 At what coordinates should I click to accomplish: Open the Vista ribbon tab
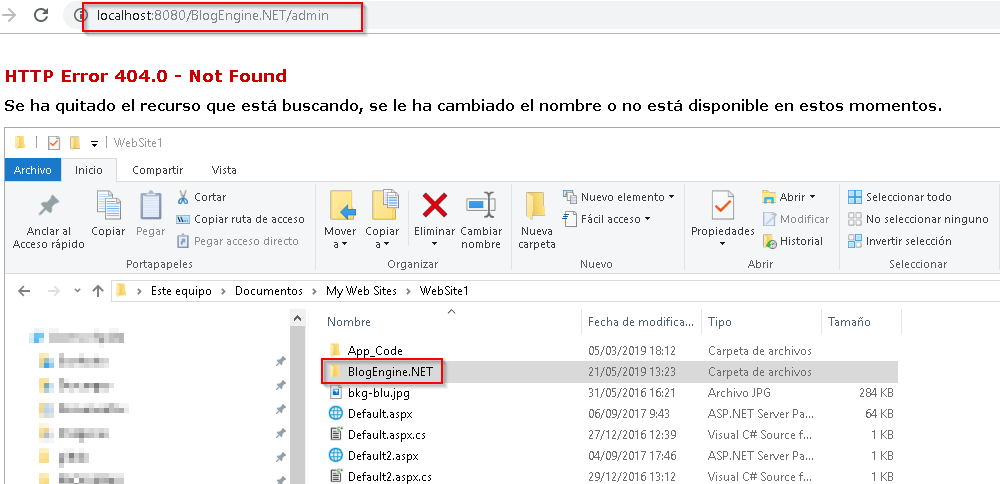(224, 170)
